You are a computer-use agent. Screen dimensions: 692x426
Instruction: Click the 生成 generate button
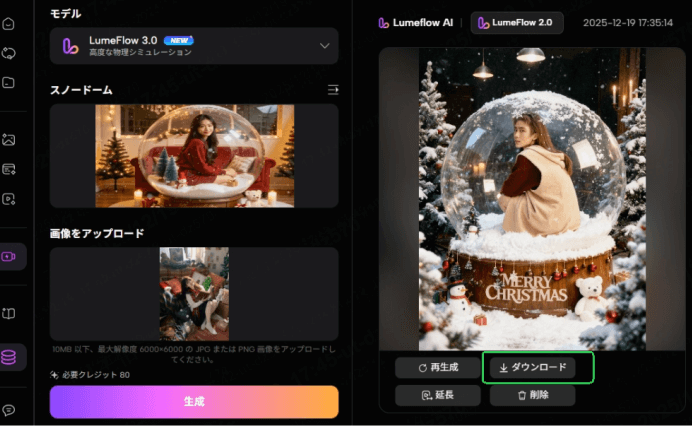click(x=194, y=402)
